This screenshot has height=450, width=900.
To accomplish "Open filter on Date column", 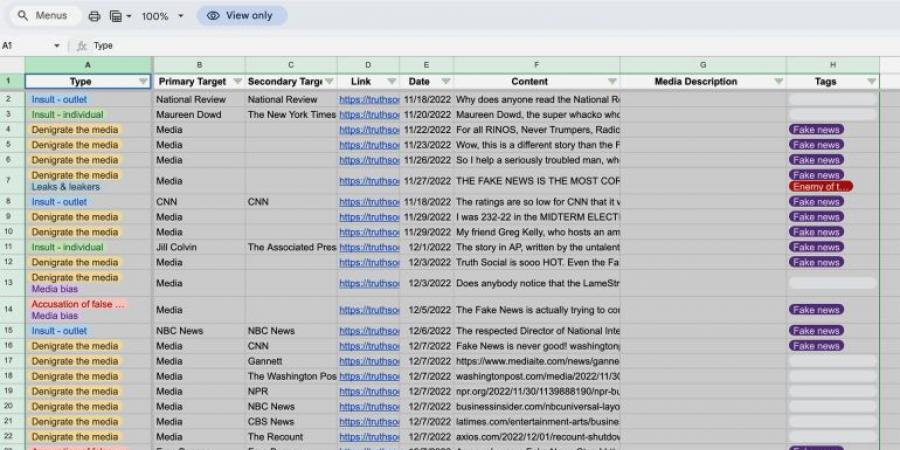I will (445, 82).
